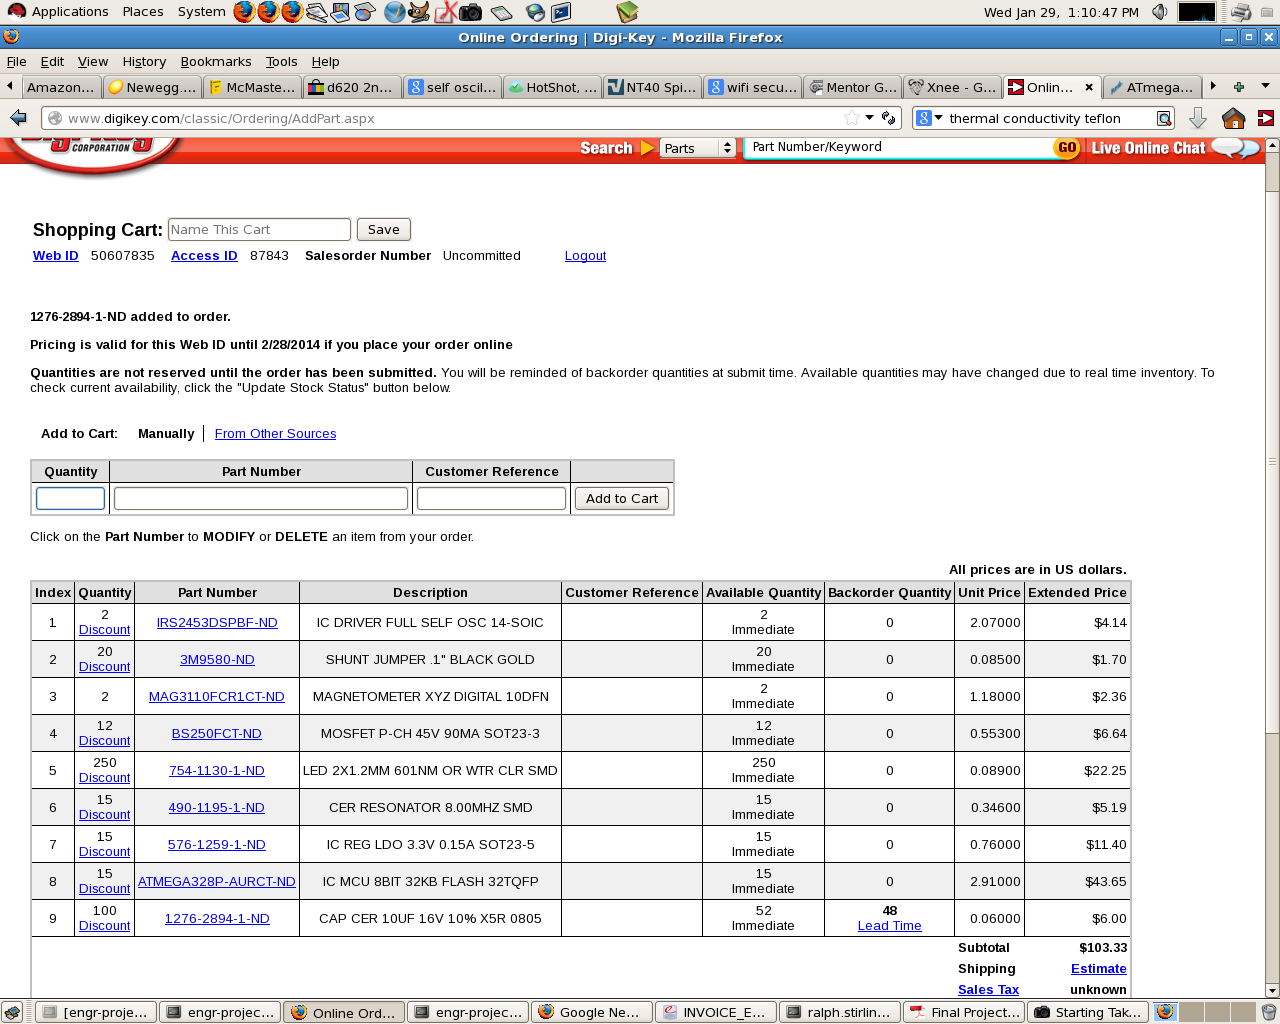Viewport: 1280px width, 1024px height.
Task: Bookmark this page with the star icon
Action: 851,118
